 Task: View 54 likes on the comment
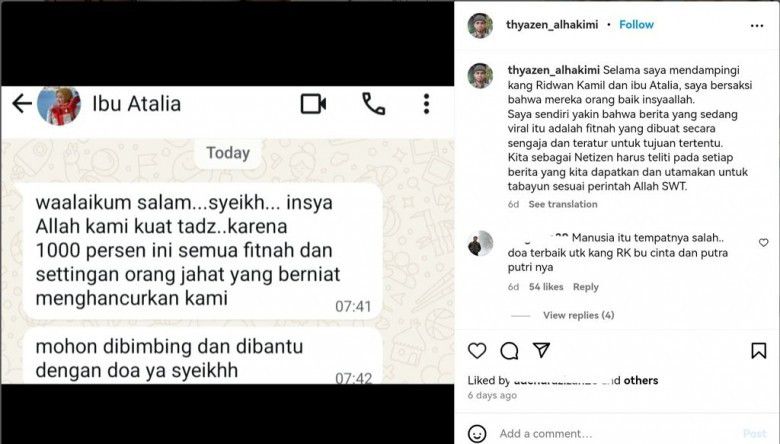pos(546,287)
